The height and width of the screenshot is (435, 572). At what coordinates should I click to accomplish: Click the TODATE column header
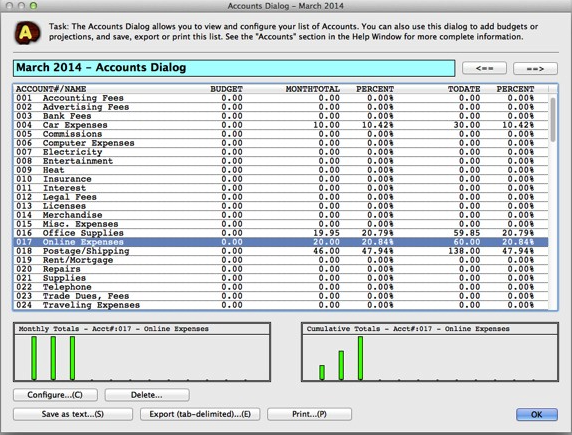pos(464,89)
